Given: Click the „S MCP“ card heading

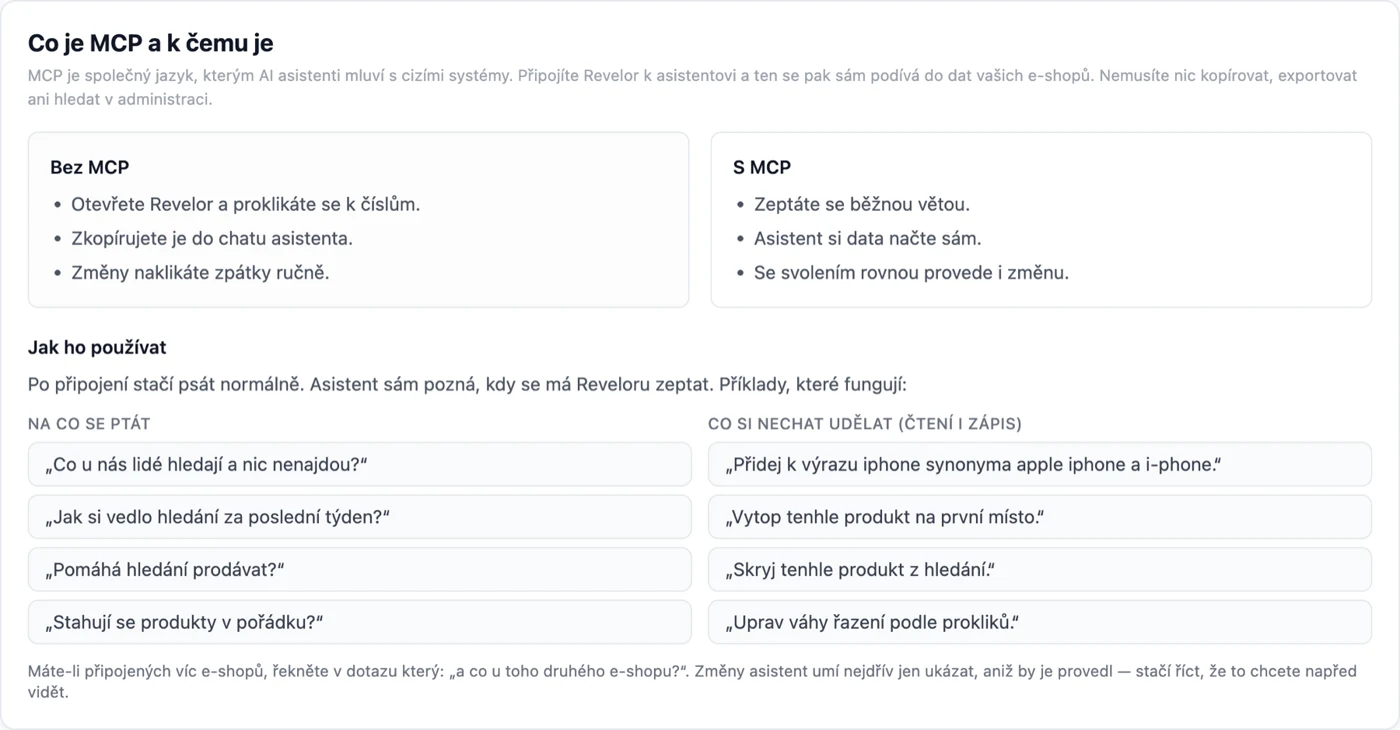Looking at the screenshot, I should 762,167.
